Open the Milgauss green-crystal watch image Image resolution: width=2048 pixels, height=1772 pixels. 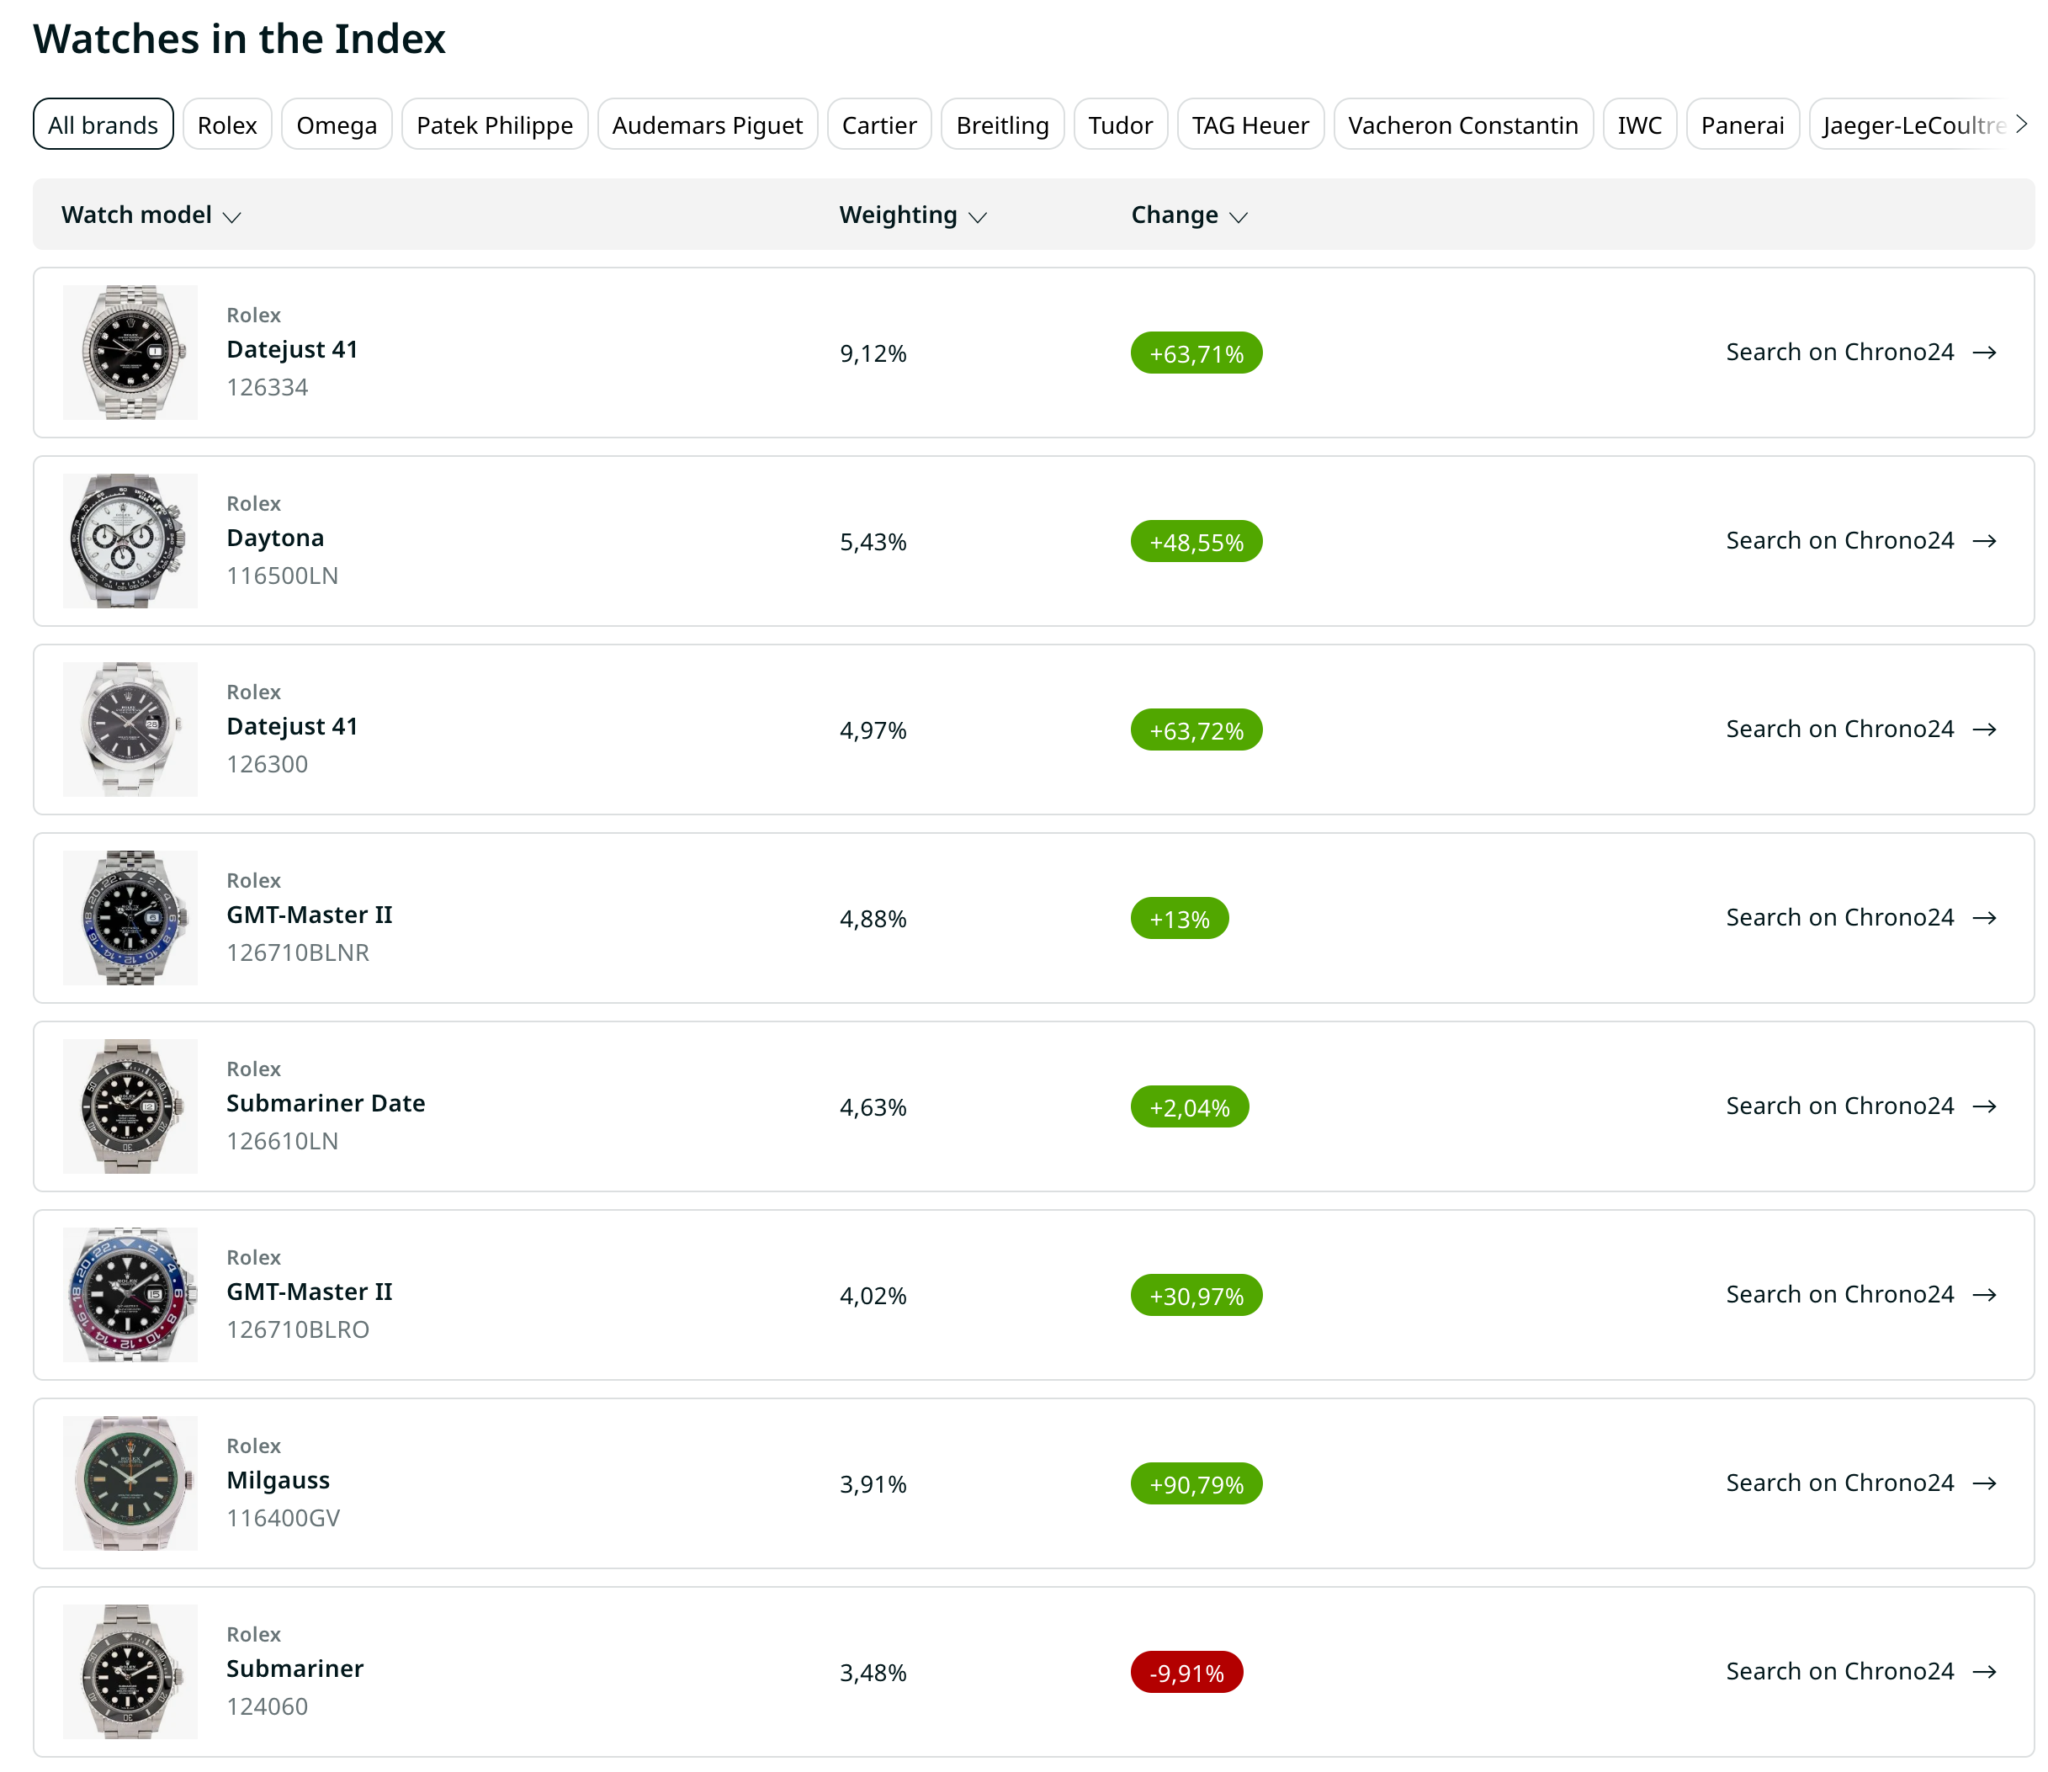(130, 1483)
